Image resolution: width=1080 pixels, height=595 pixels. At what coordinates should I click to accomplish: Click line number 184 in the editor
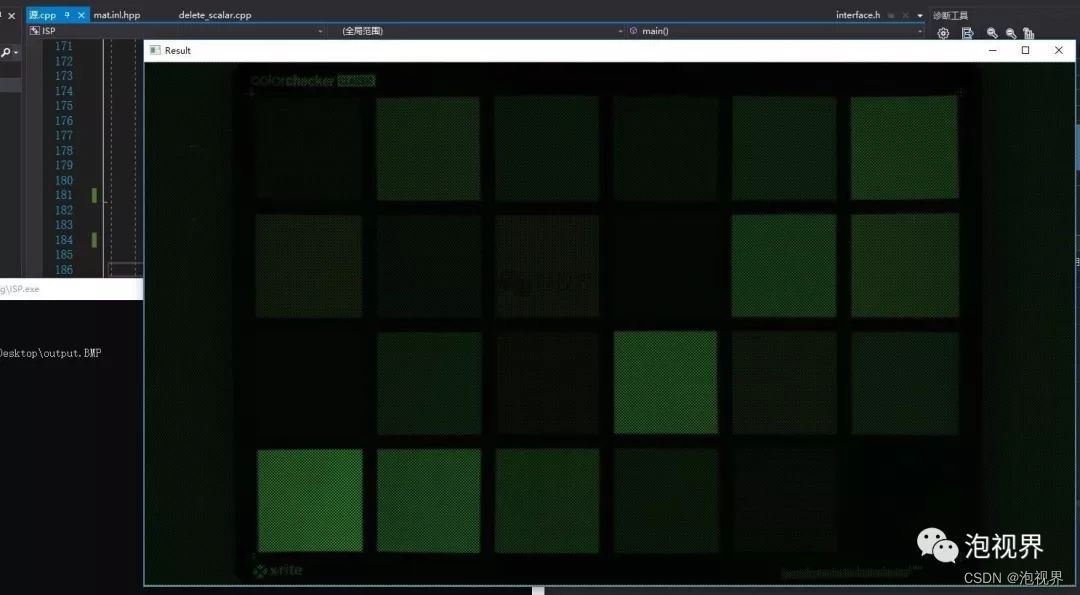click(64, 240)
